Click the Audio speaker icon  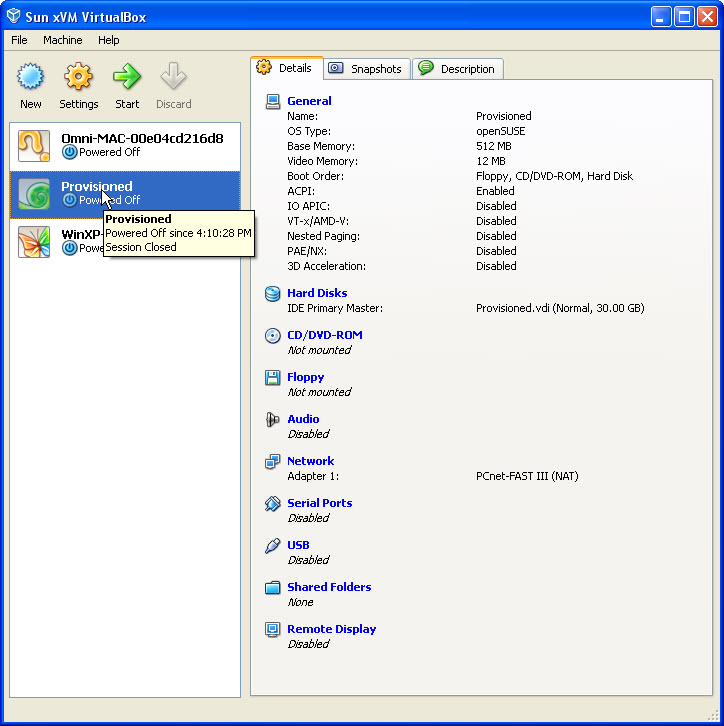click(x=273, y=419)
